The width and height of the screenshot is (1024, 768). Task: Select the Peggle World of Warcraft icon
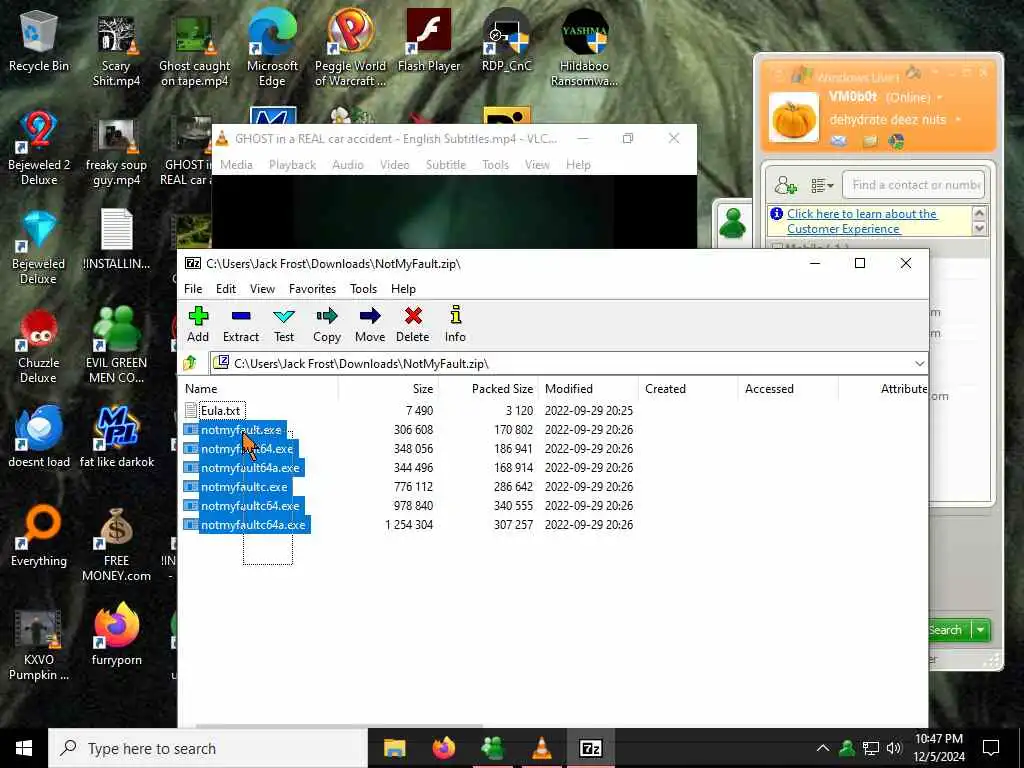point(350,49)
